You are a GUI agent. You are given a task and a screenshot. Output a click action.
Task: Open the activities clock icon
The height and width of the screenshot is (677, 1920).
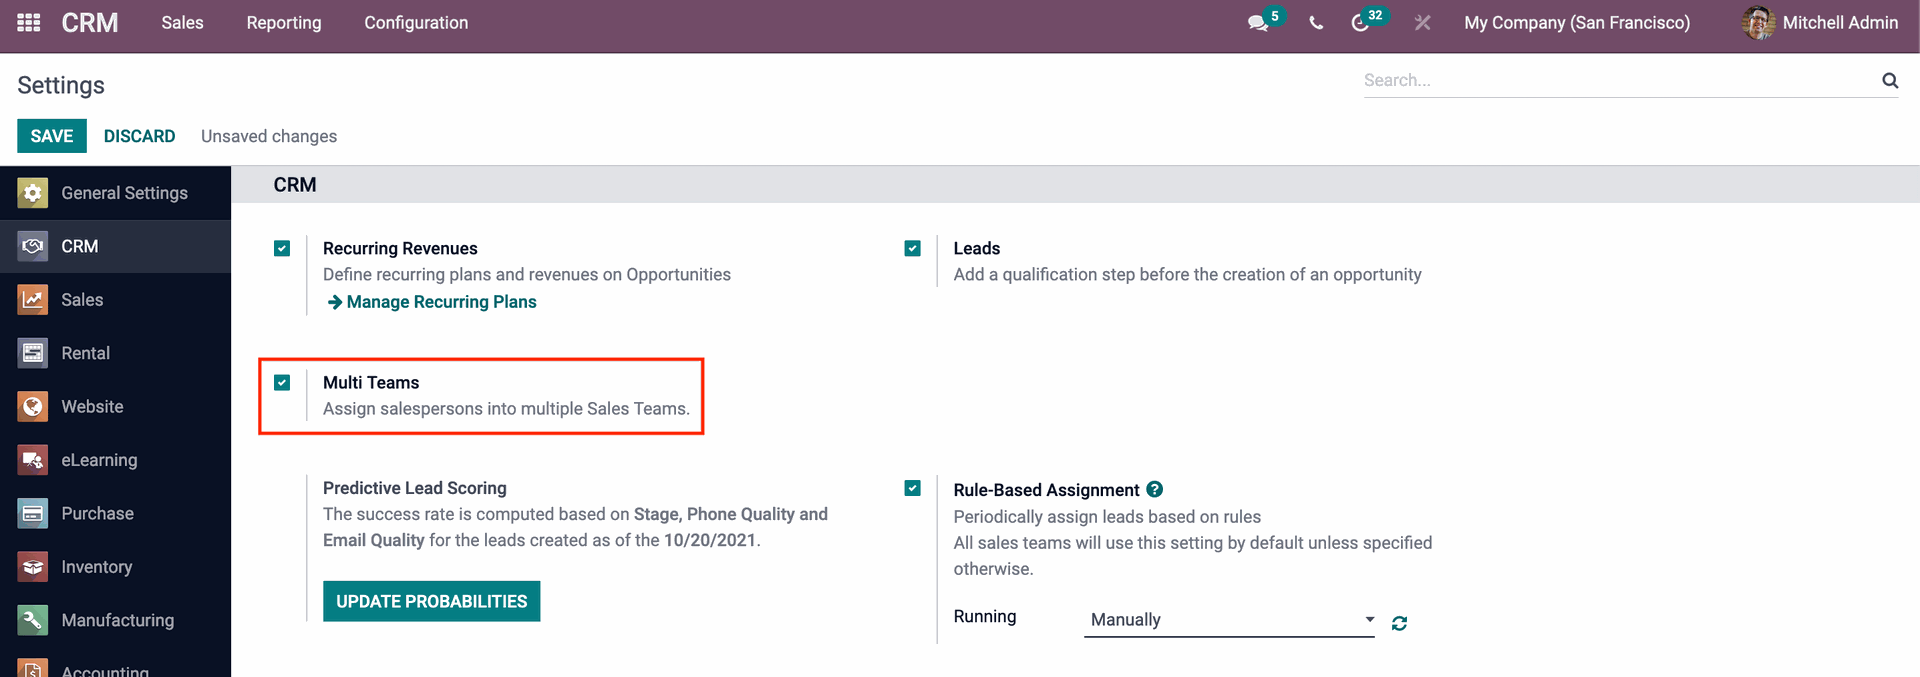(x=1360, y=22)
